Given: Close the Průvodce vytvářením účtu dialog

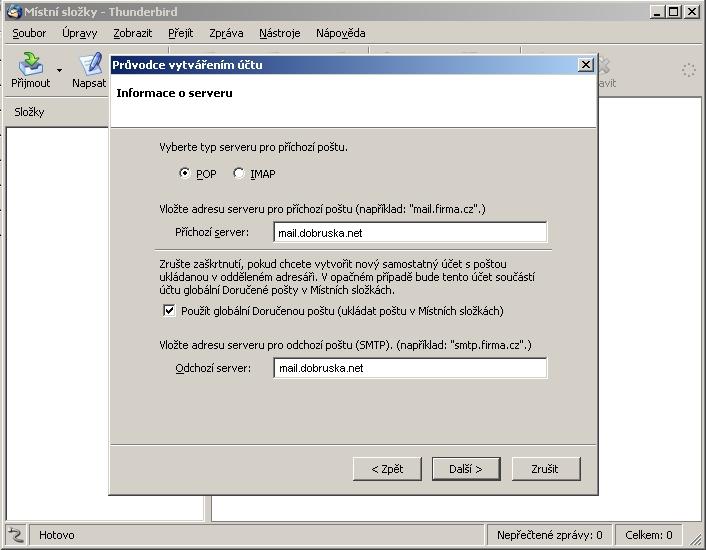Looking at the screenshot, I should point(586,65).
